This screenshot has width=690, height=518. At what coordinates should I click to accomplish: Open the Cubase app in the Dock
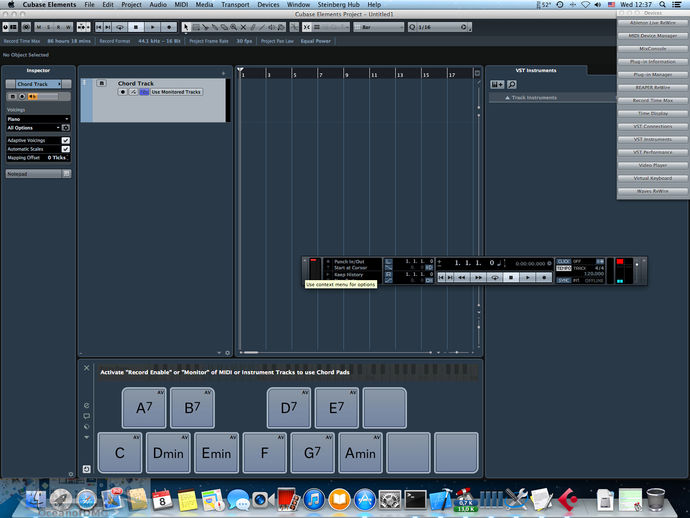567,500
